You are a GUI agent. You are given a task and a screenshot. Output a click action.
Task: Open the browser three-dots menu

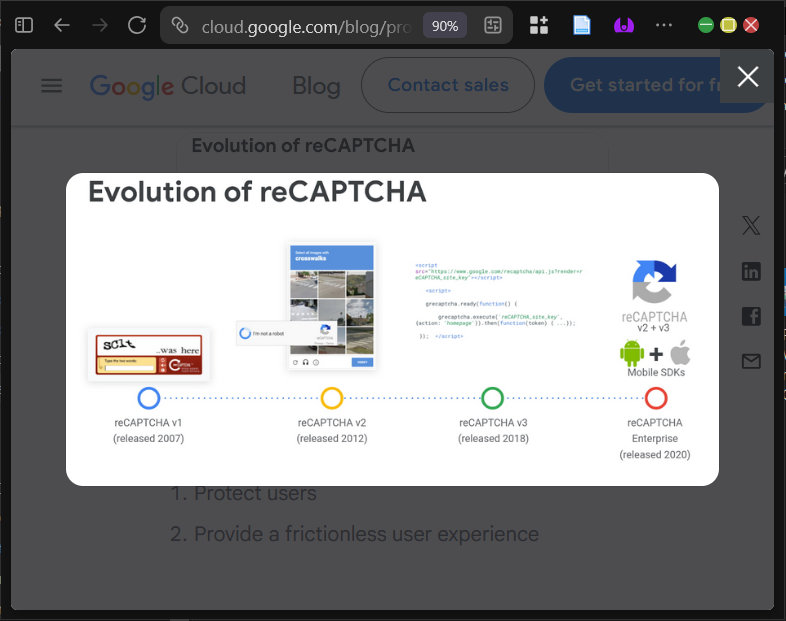pyautogui.click(x=664, y=25)
